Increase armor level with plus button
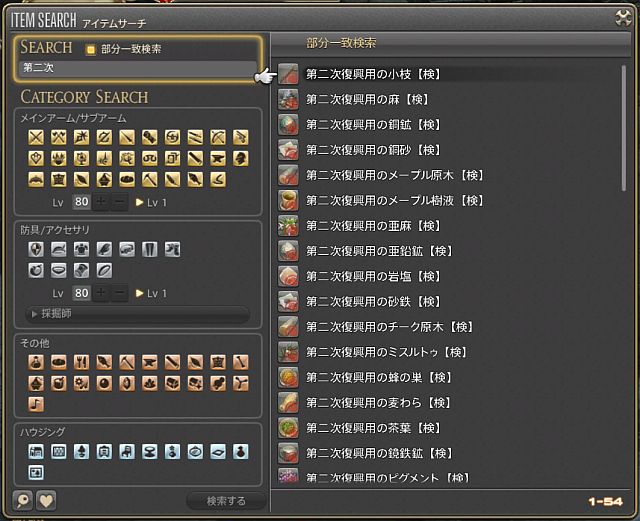 [x=101, y=293]
